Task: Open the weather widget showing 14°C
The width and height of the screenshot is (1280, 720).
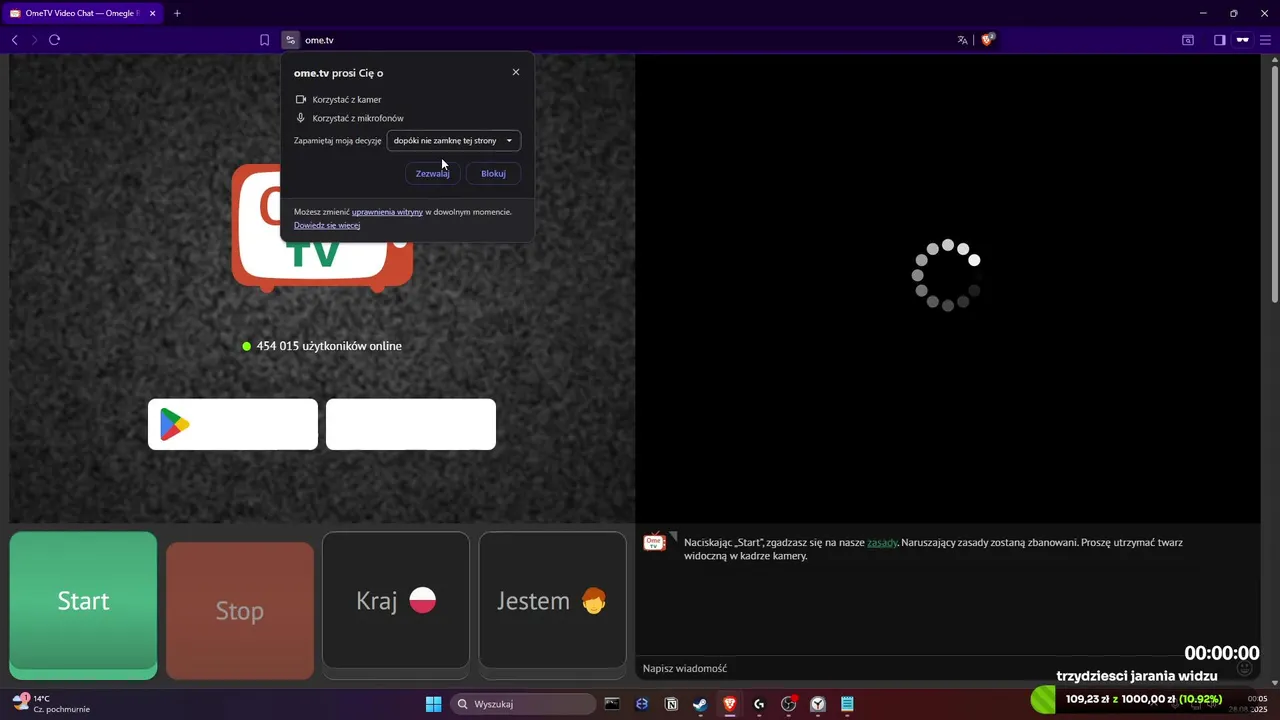Action: tap(52, 704)
